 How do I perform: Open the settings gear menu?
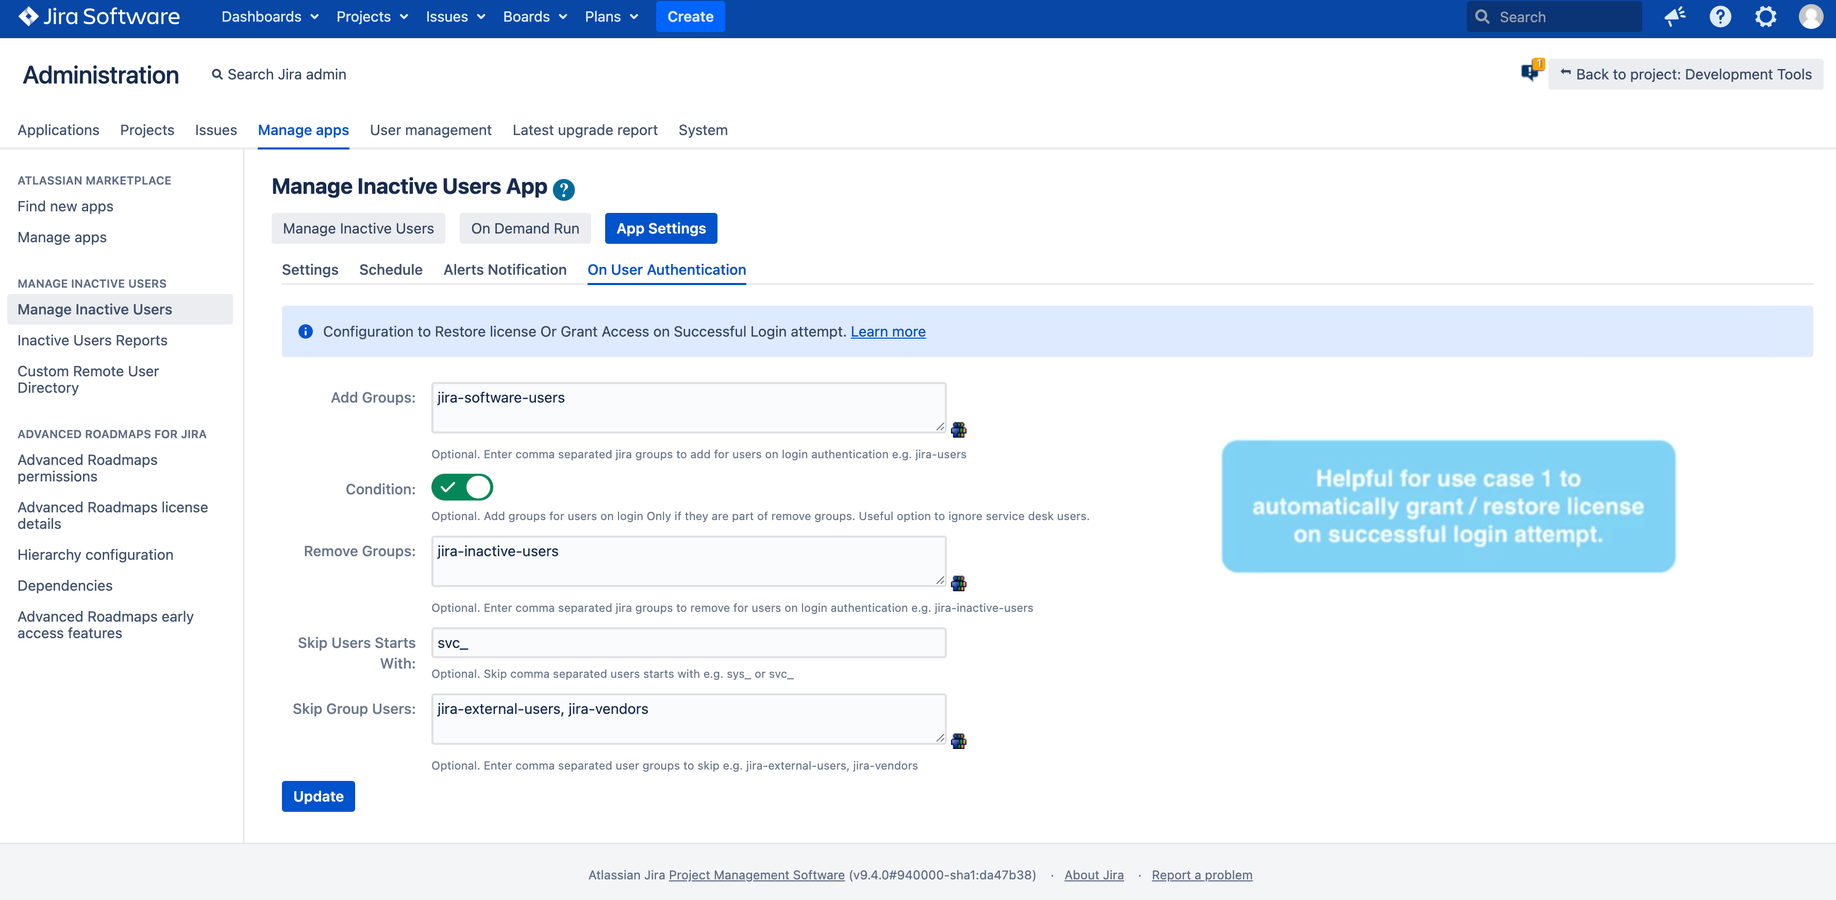tap(1766, 16)
